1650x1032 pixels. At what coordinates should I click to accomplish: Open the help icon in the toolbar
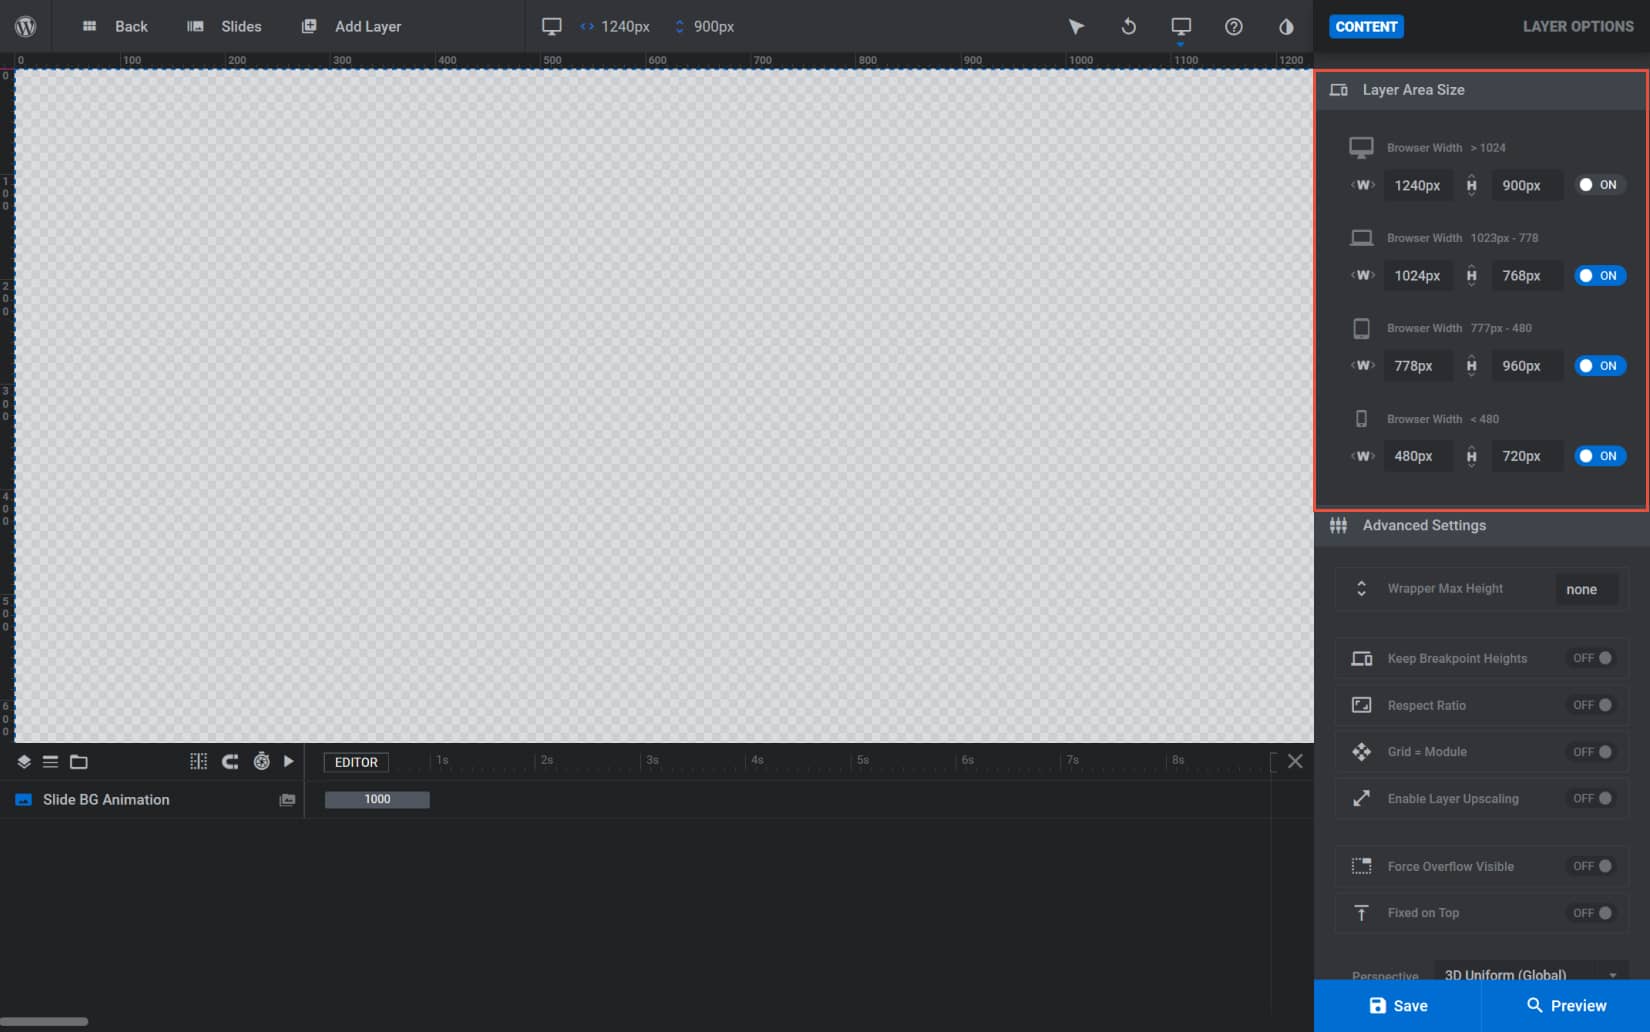coord(1233,27)
